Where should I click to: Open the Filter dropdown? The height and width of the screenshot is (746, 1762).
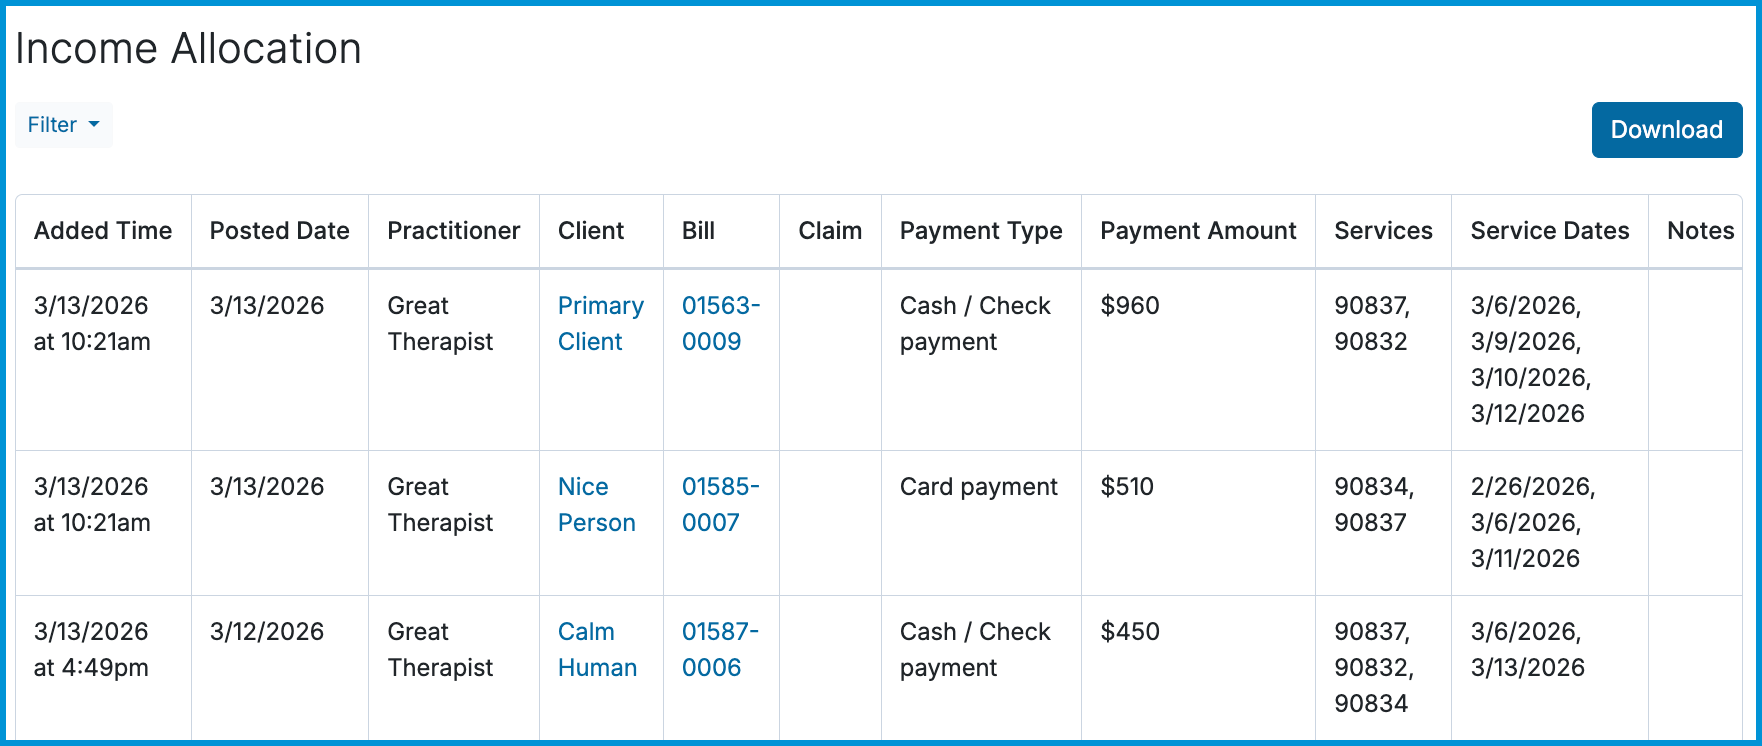63,124
